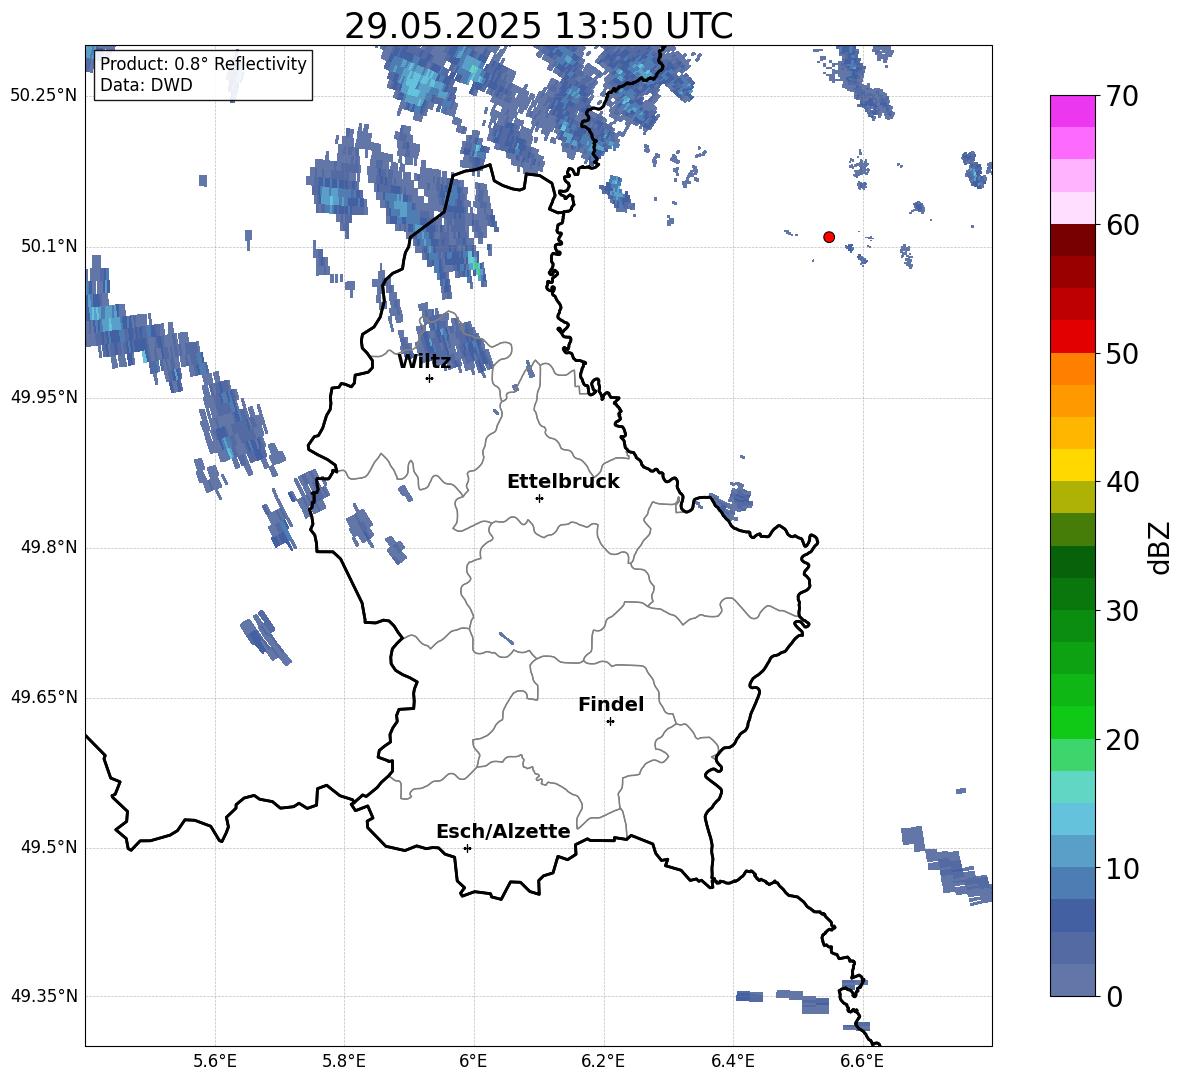This screenshot has width=1184, height=1081.
Task: Select the Esch/Alzette city label
Action: [x=503, y=831]
